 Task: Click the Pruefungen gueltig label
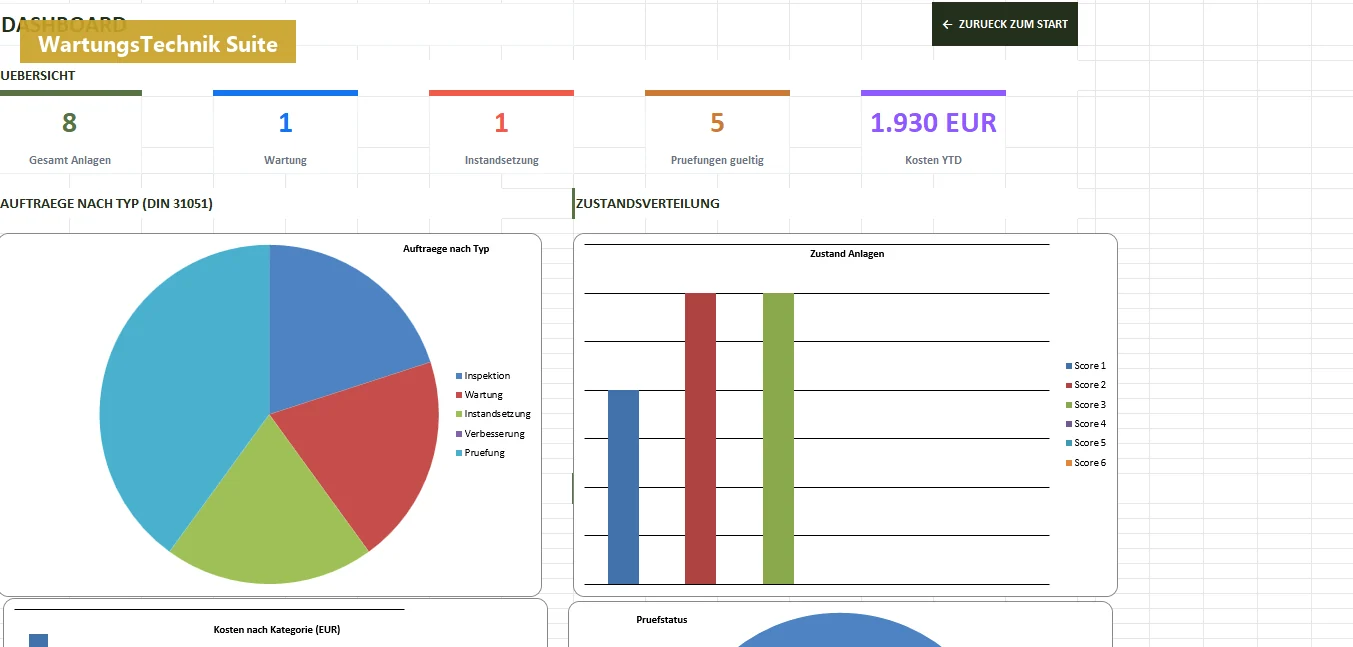point(717,160)
